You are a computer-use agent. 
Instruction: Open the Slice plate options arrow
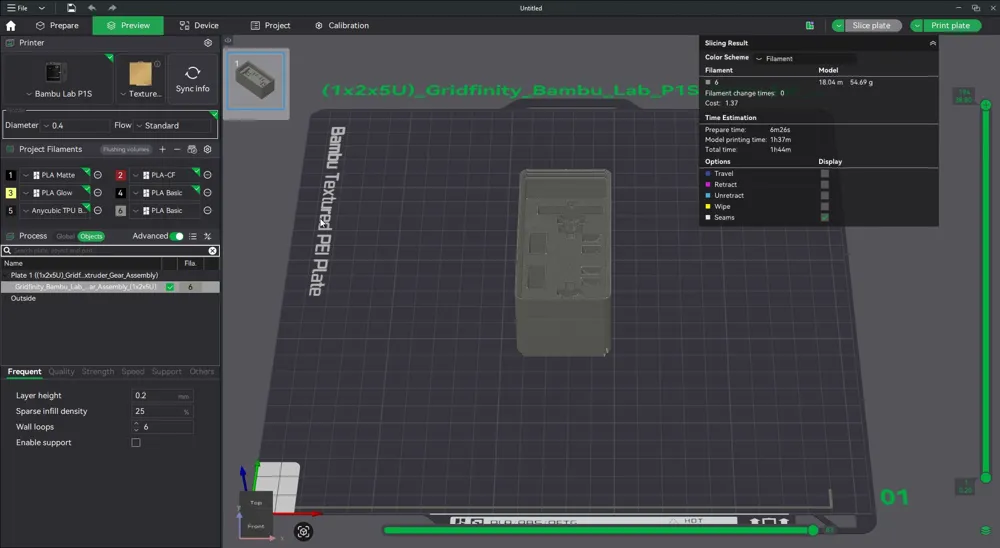[838, 26]
